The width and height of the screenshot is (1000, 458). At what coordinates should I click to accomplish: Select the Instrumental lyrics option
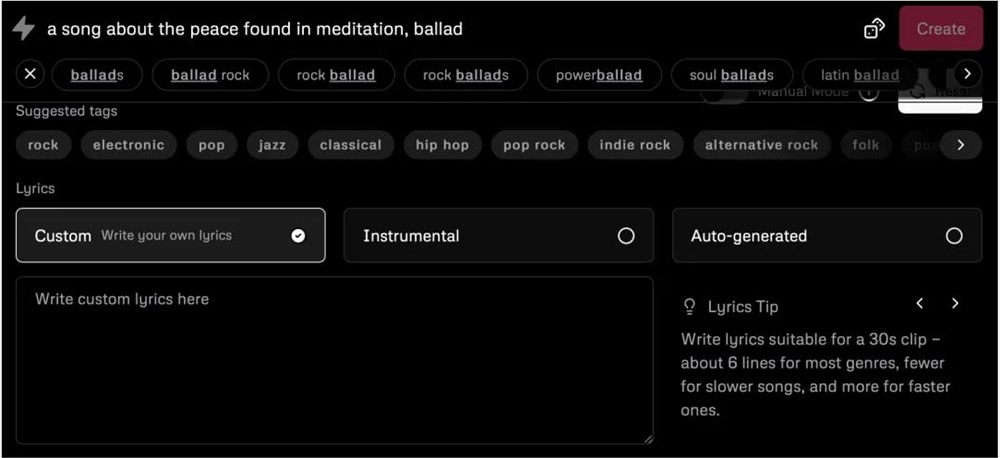pyautogui.click(x=498, y=236)
